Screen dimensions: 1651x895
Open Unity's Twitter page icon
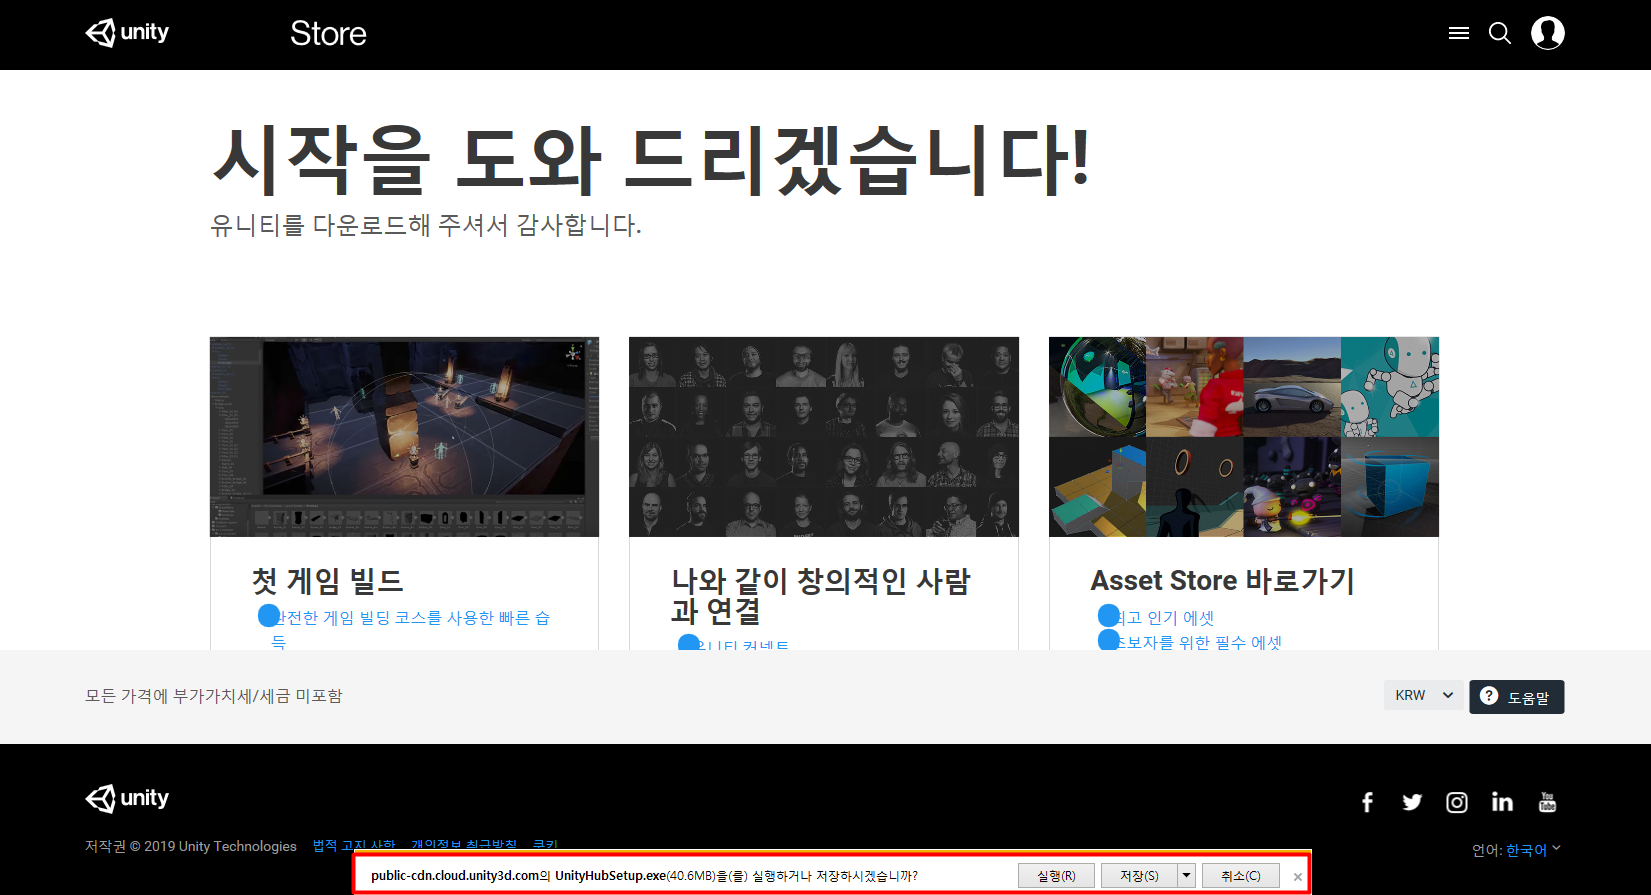tap(1412, 802)
